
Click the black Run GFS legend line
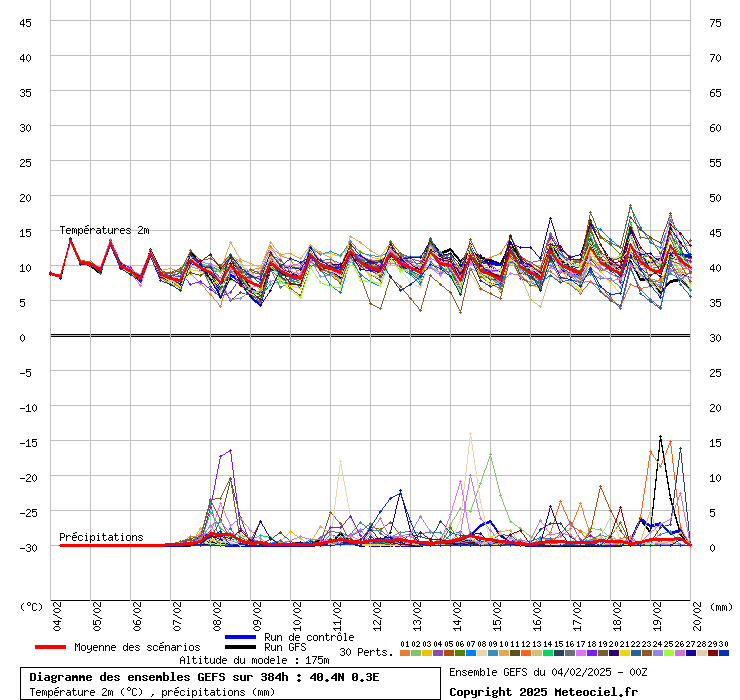tap(241, 647)
